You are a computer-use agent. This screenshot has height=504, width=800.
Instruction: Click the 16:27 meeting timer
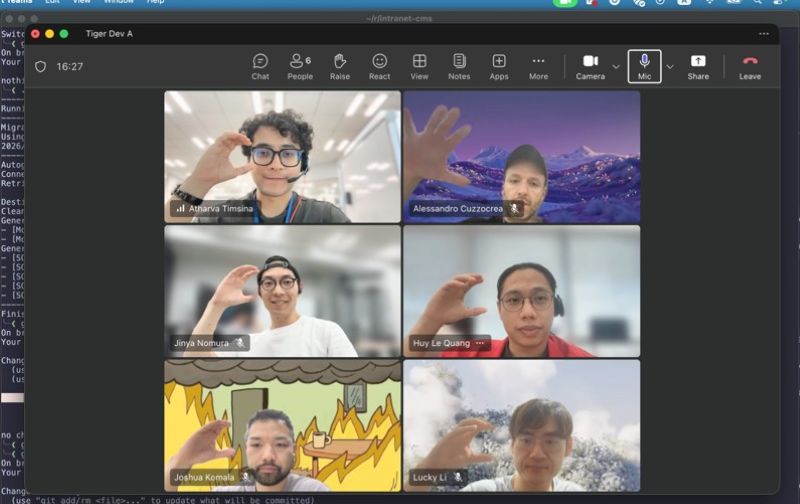[70, 67]
